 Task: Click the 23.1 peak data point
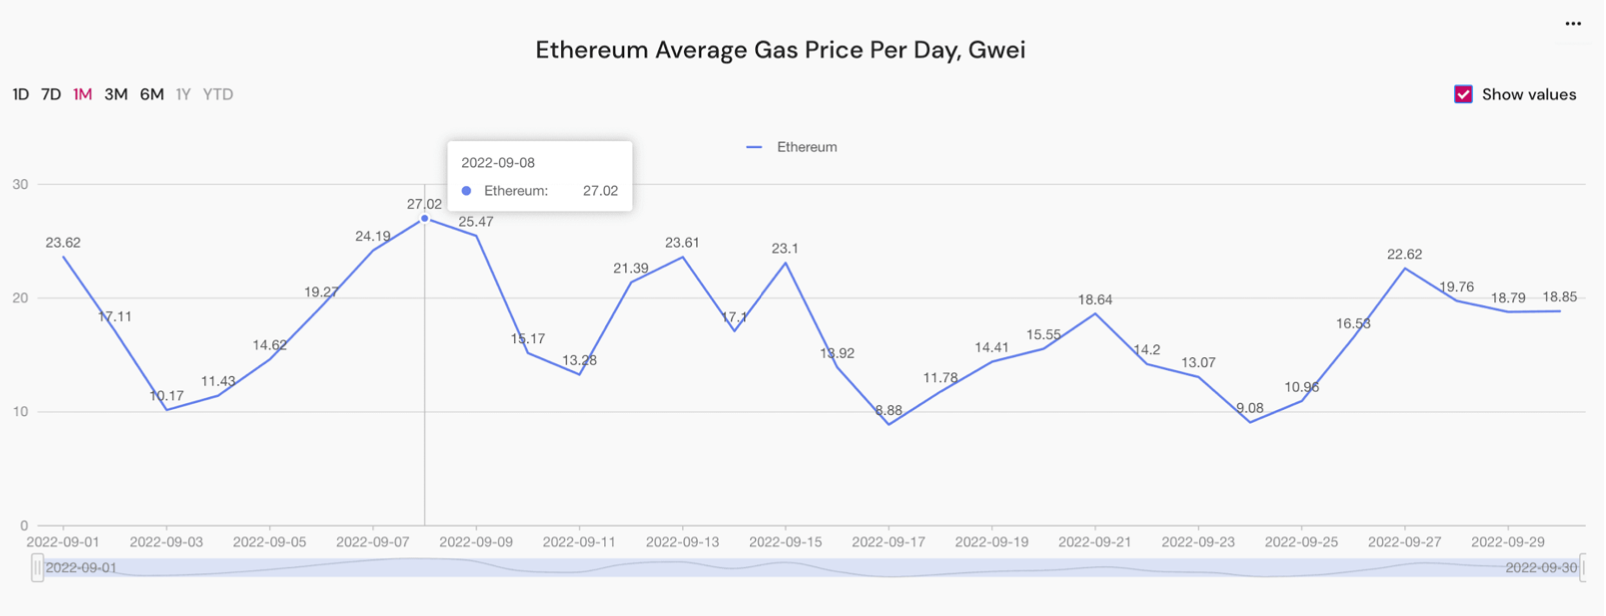pos(786,263)
